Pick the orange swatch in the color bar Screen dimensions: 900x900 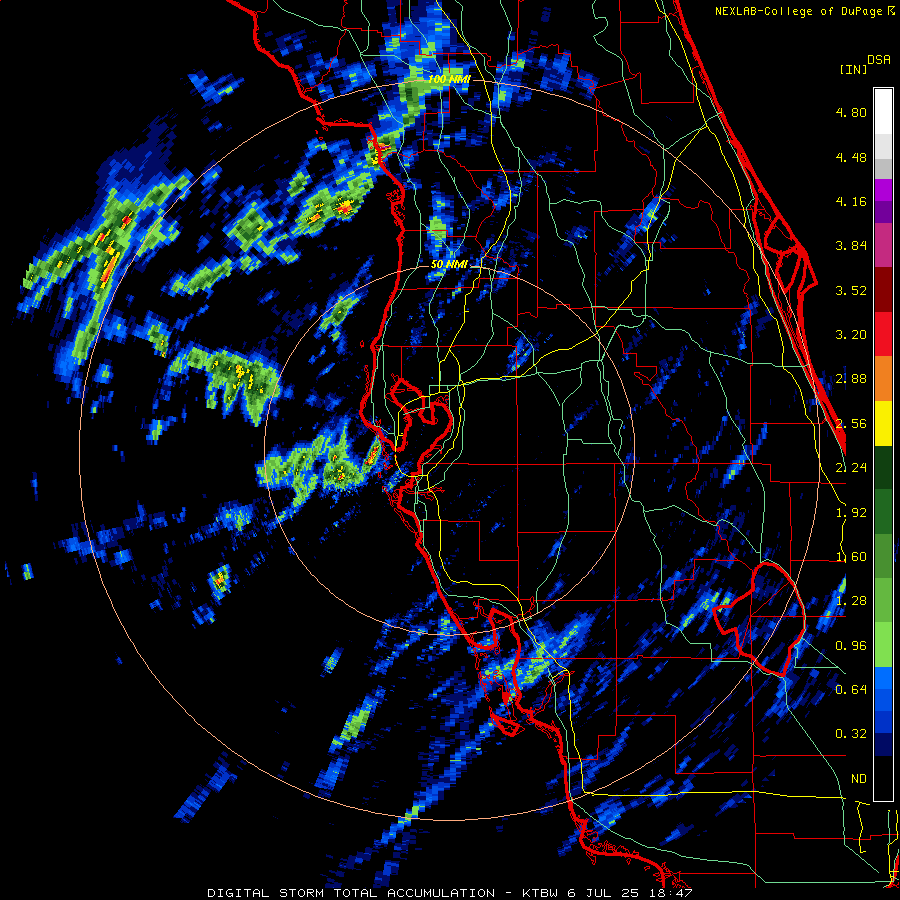[x=883, y=379]
